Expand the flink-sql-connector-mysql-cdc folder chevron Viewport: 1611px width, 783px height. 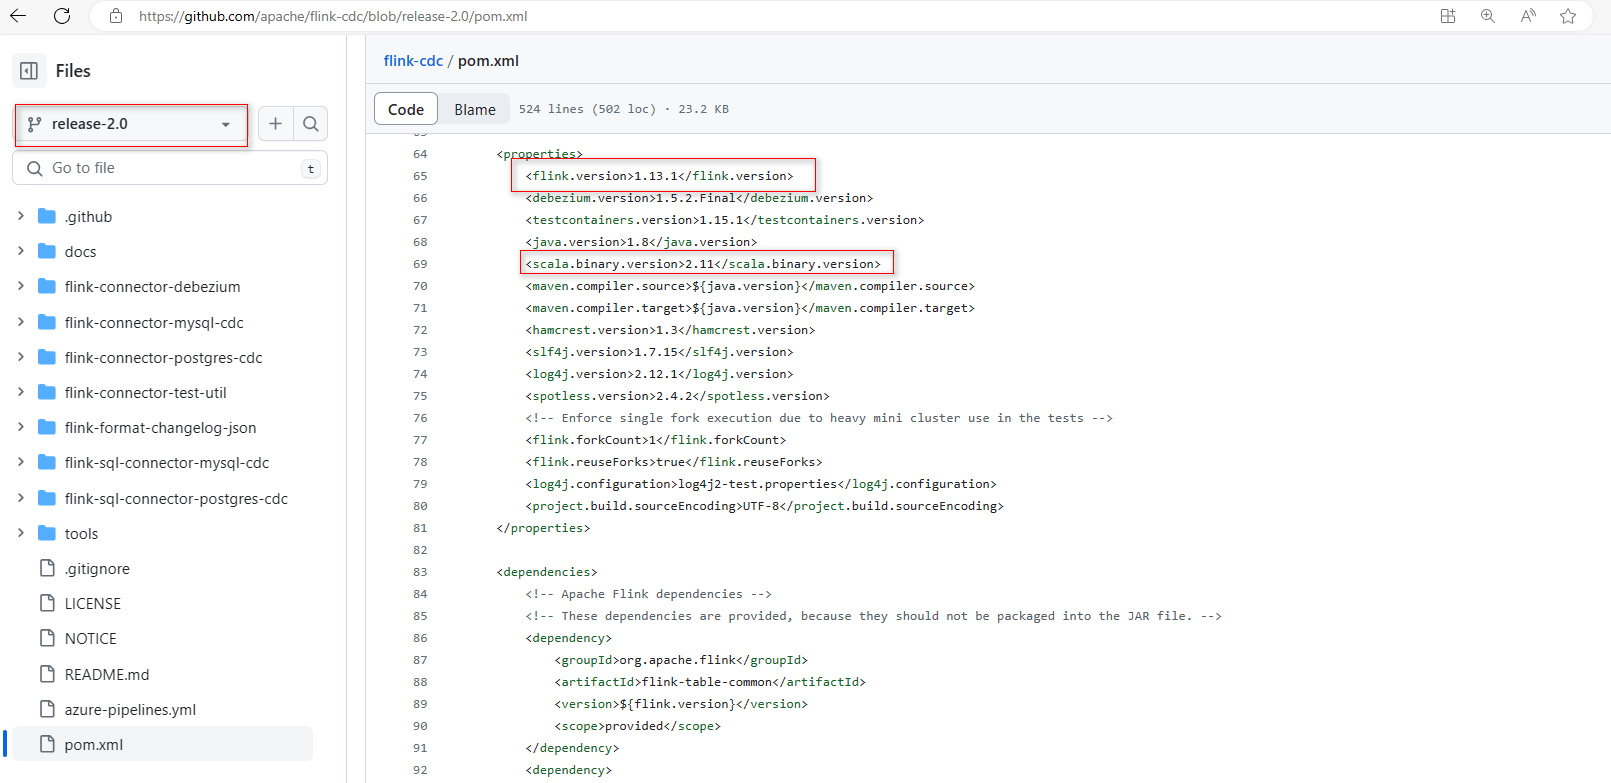20,462
